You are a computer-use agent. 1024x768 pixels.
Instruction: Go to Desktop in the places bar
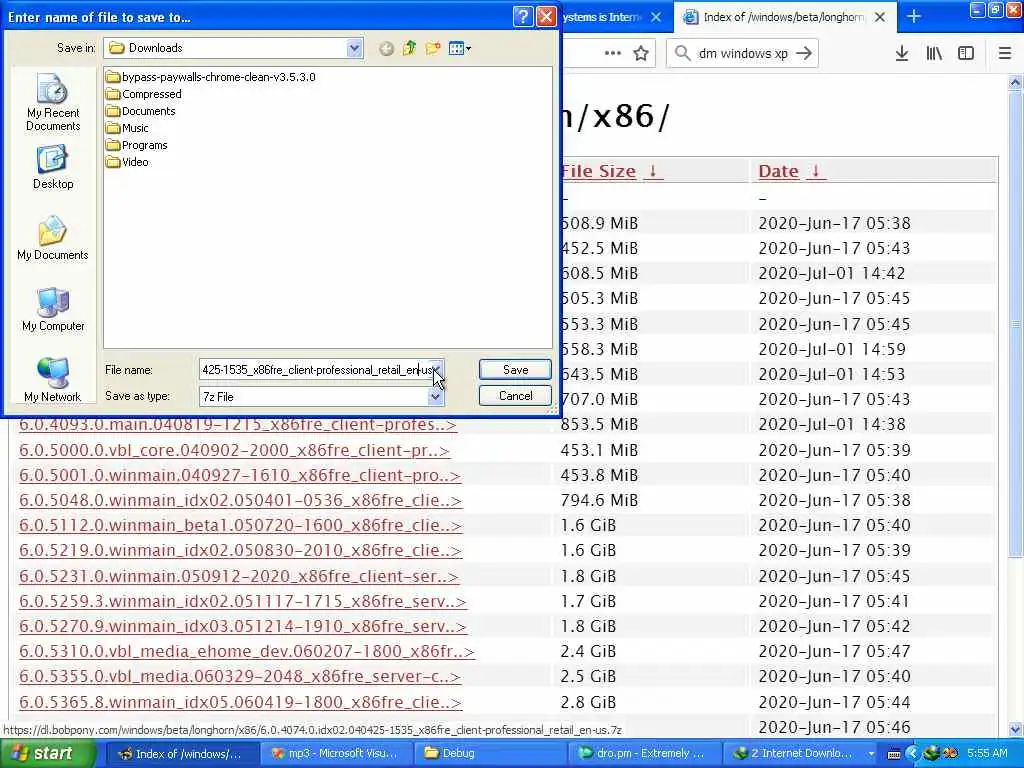click(53, 167)
